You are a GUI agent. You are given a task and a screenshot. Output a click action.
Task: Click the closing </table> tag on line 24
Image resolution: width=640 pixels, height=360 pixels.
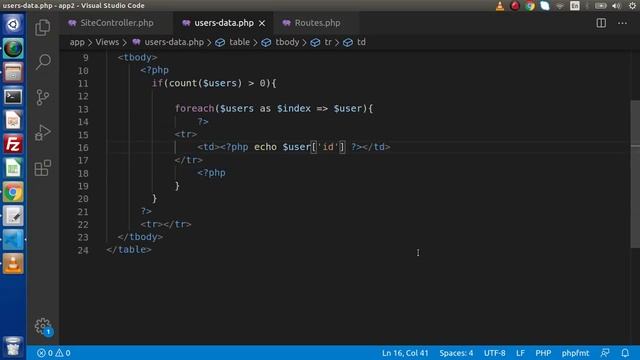(x=129, y=249)
